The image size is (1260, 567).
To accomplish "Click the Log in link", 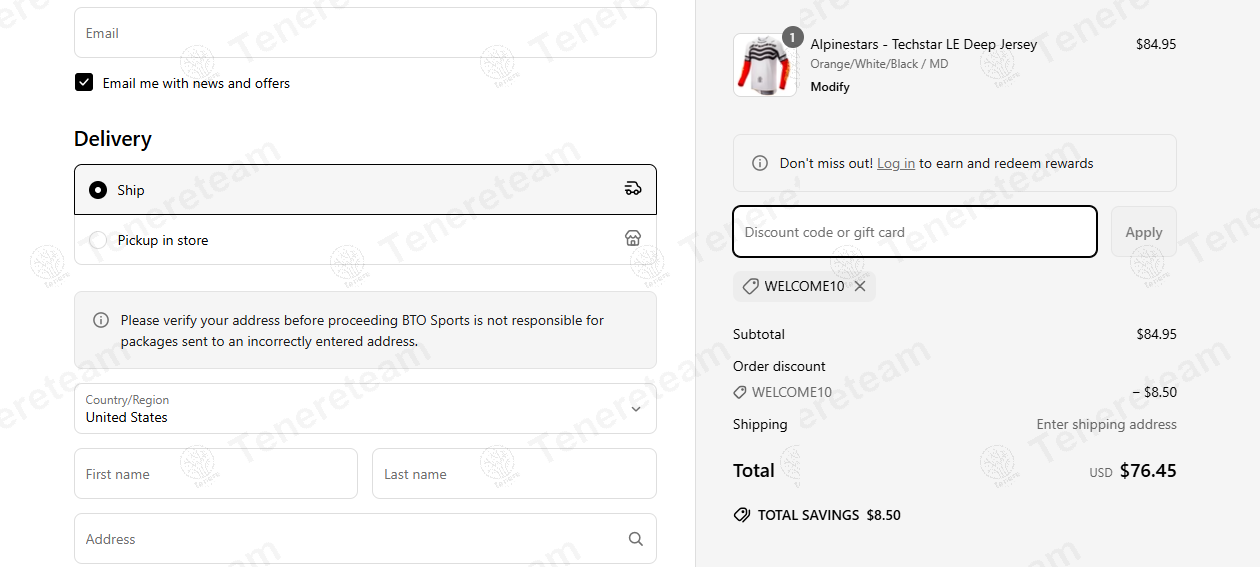I will point(896,163).
